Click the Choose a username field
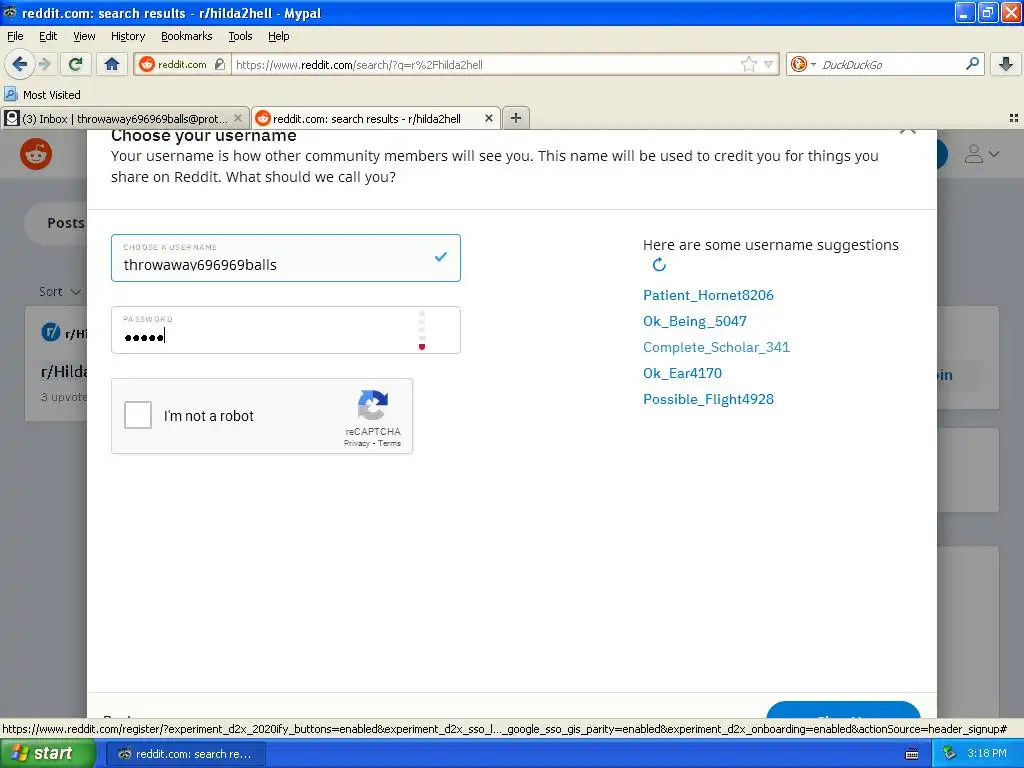The image size is (1024, 768). pos(285,258)
